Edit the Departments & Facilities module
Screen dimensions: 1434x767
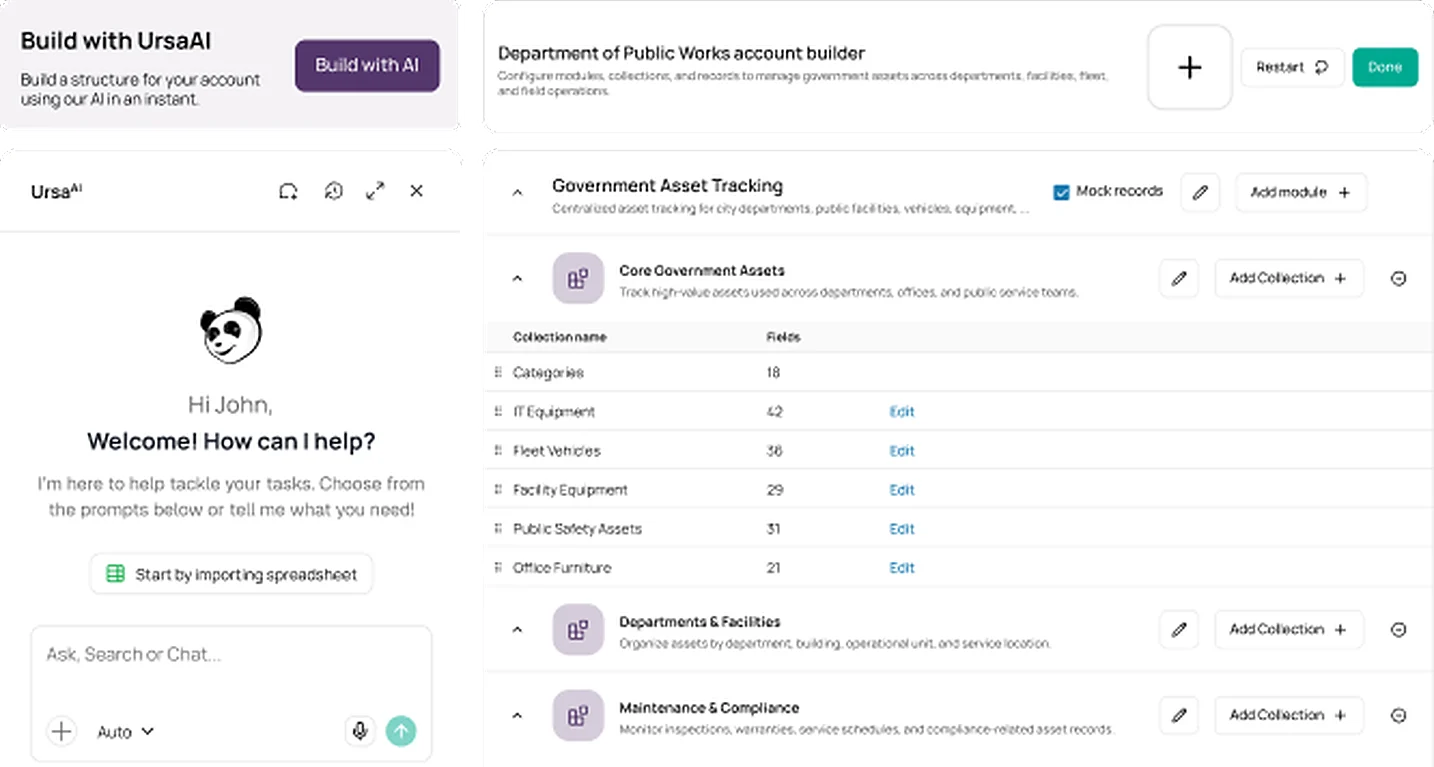pyautogui.click(x=1179, y=629)
